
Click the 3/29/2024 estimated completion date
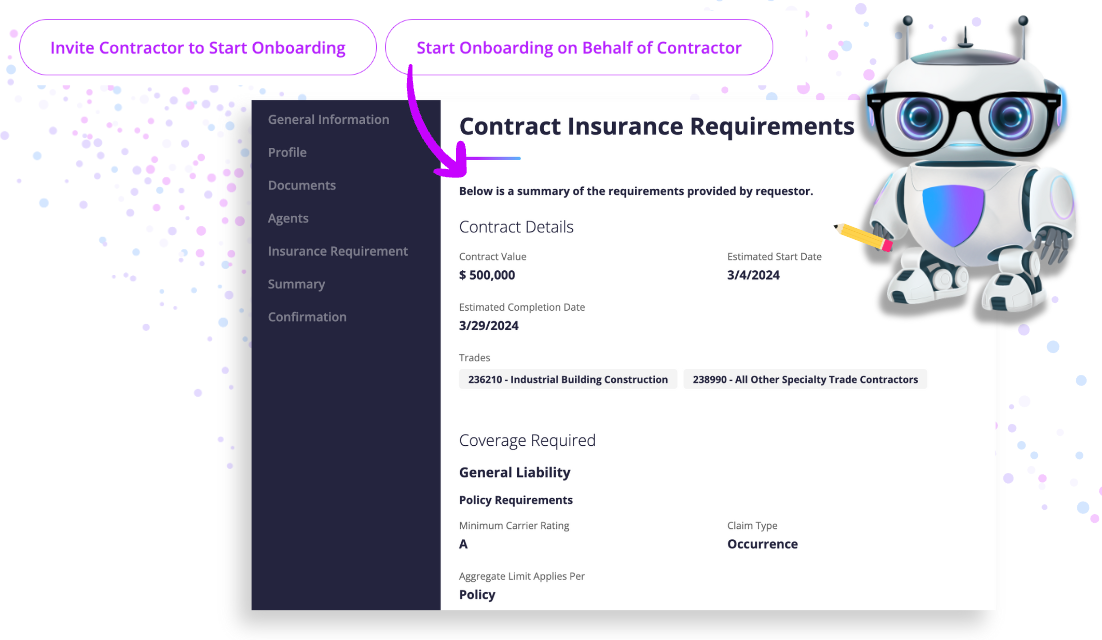pos(489,326)
